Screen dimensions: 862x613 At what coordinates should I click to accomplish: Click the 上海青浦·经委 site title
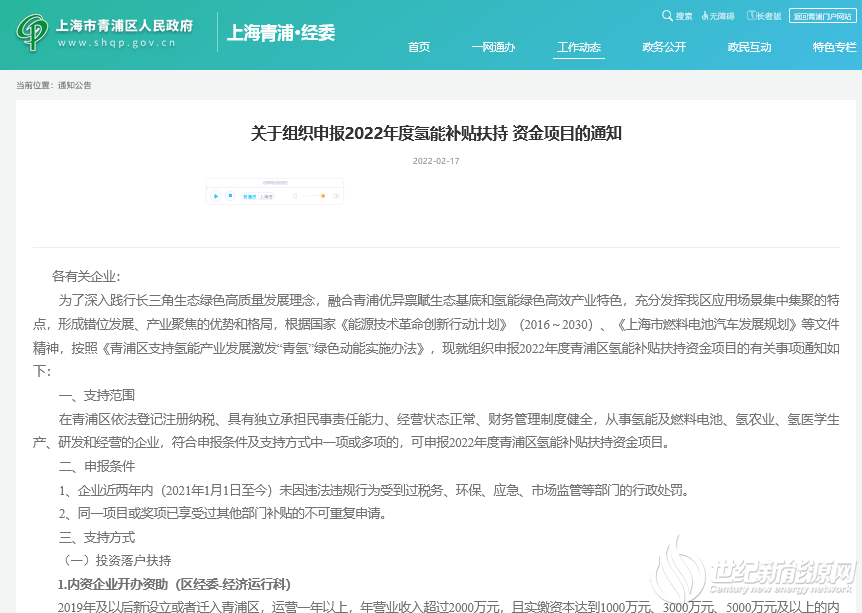281,33
